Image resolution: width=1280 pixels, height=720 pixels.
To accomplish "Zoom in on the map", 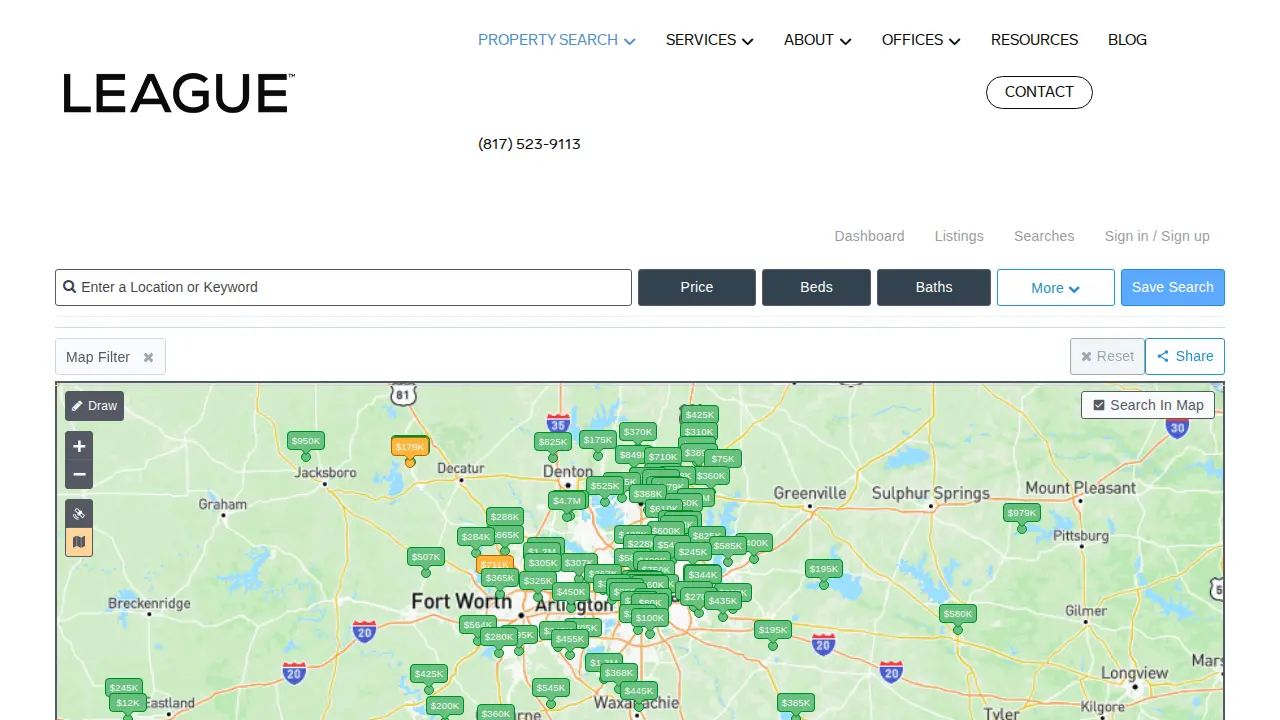I will pyautogui.click(x=79, y=446).
